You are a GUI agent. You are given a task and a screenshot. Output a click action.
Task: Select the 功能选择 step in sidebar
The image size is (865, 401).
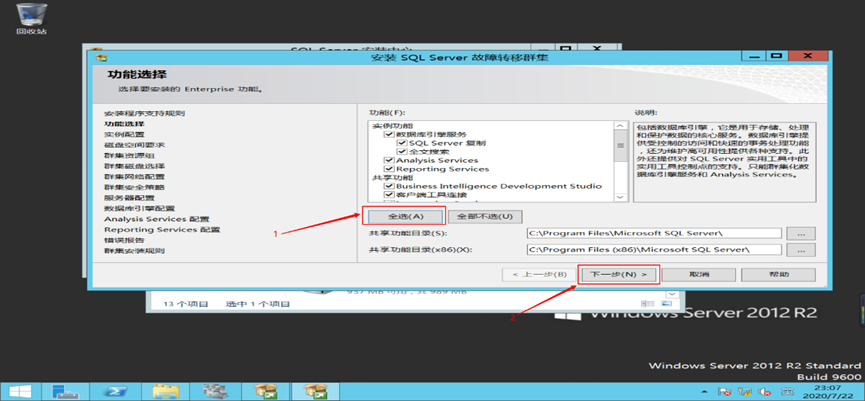click(x=124, y=124)
